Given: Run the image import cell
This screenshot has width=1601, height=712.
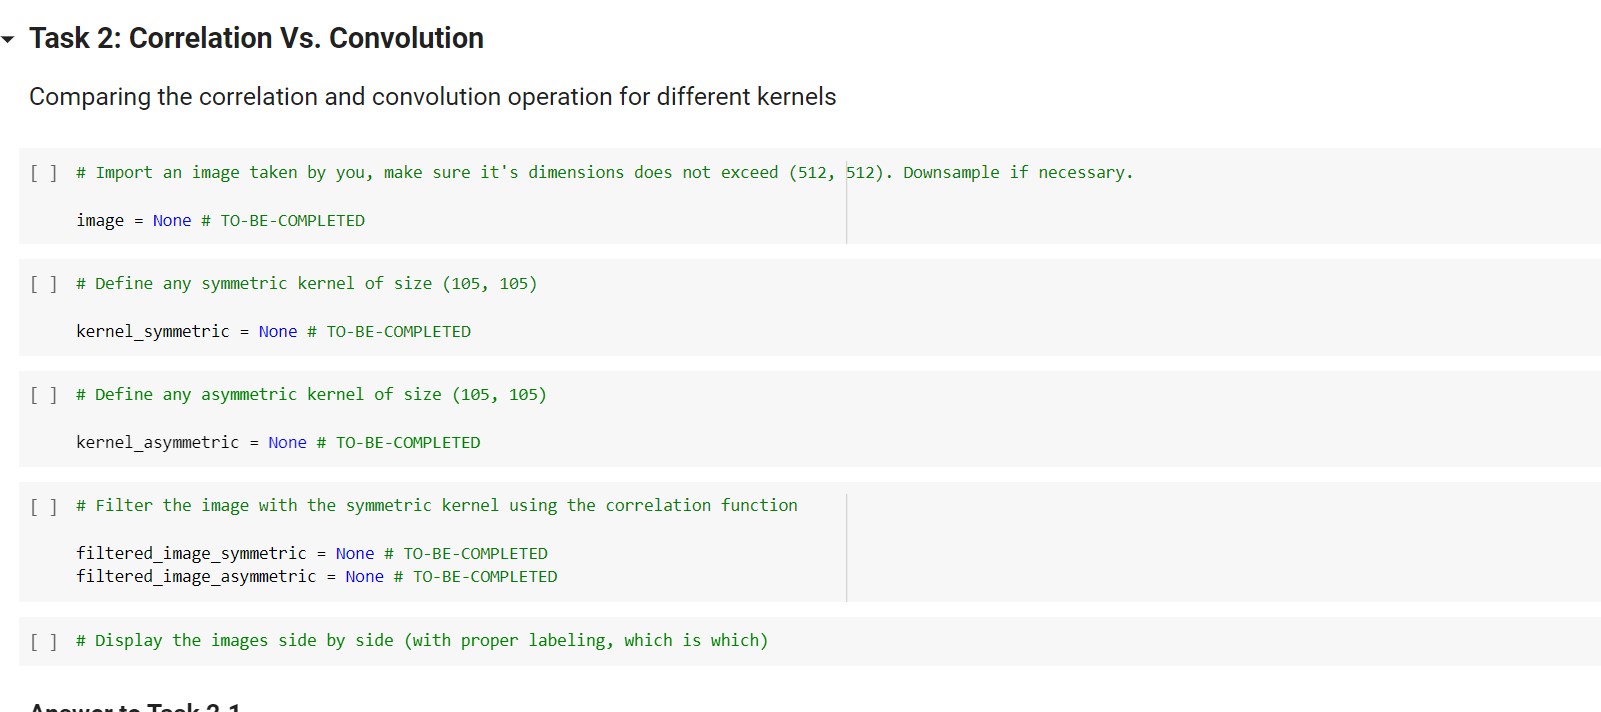Looking at the screenshot, I should [43, 173].
